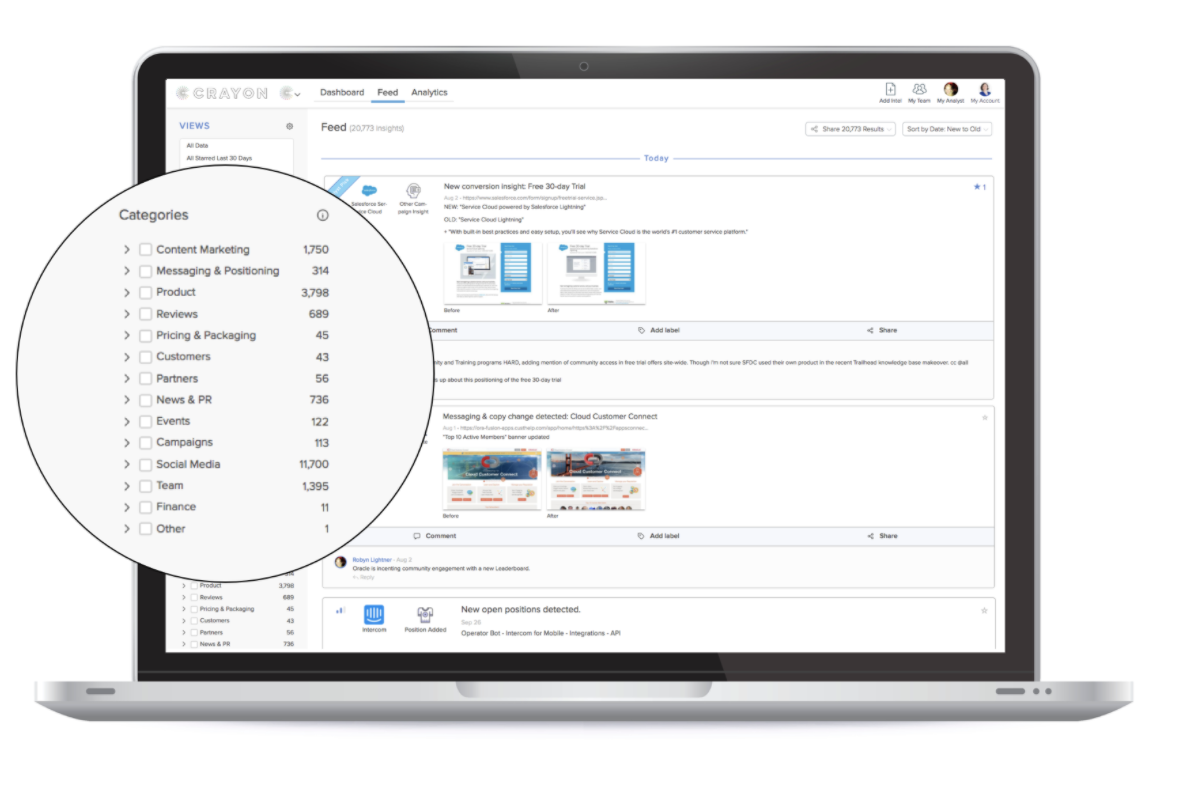The image size is (1178, 794).
Task: Select the All Data view
Action: tap(198, 146)
